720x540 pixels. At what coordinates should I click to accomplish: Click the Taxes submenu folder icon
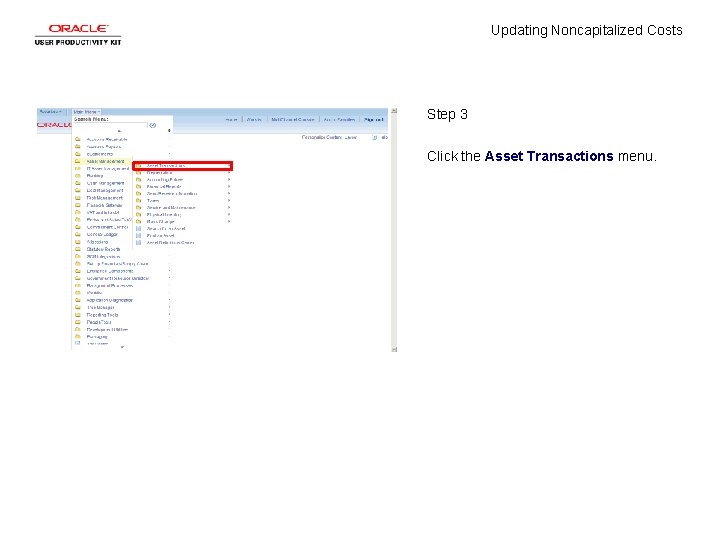[x=138, y=200]
